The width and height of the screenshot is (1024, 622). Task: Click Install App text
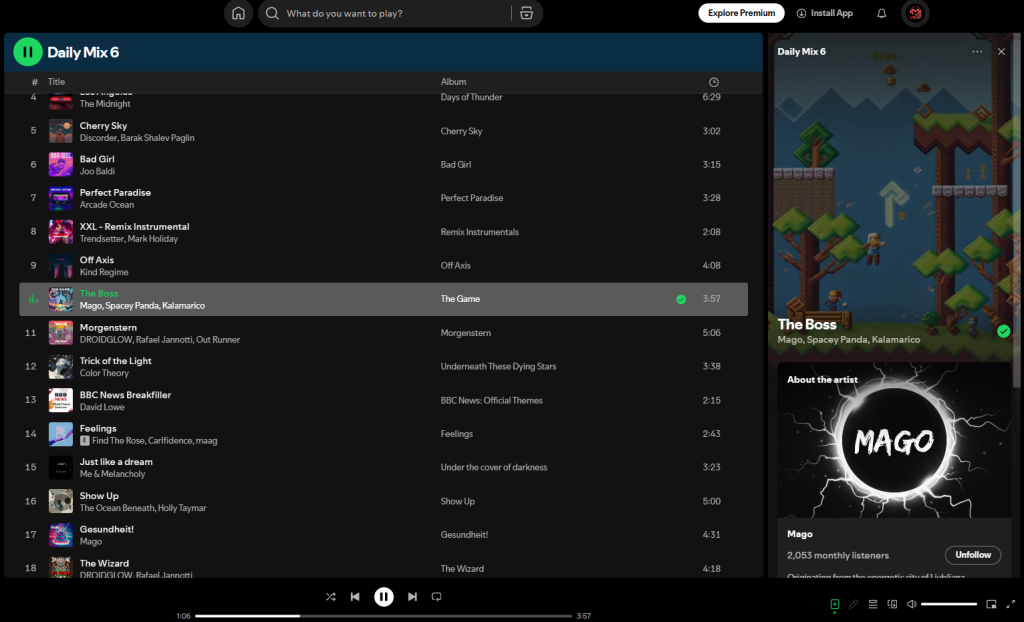coord(831,13)
